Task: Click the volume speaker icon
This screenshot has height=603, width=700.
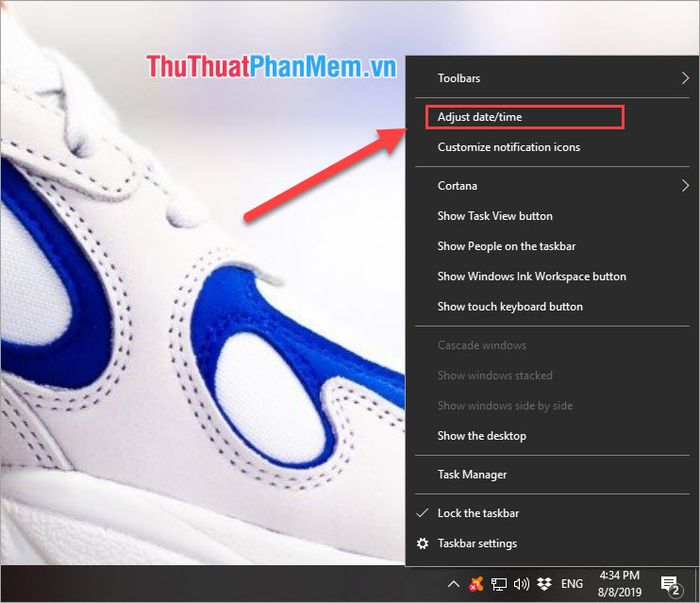Action: (521, 584)
